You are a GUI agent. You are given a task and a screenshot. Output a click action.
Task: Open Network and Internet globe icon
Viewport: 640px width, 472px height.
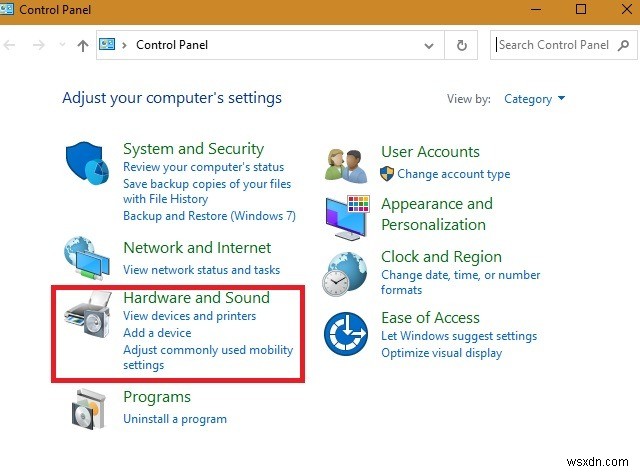tap(87, 258)
